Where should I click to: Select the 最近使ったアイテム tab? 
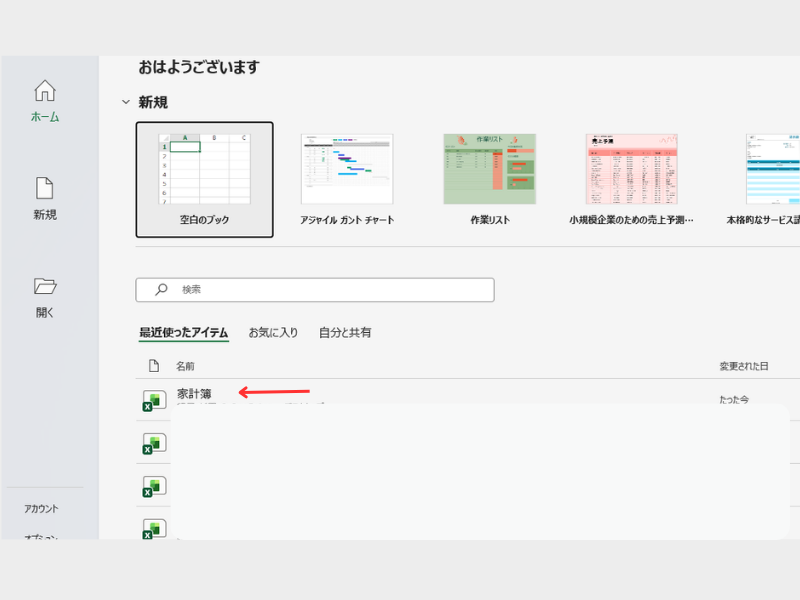(184, 332)
